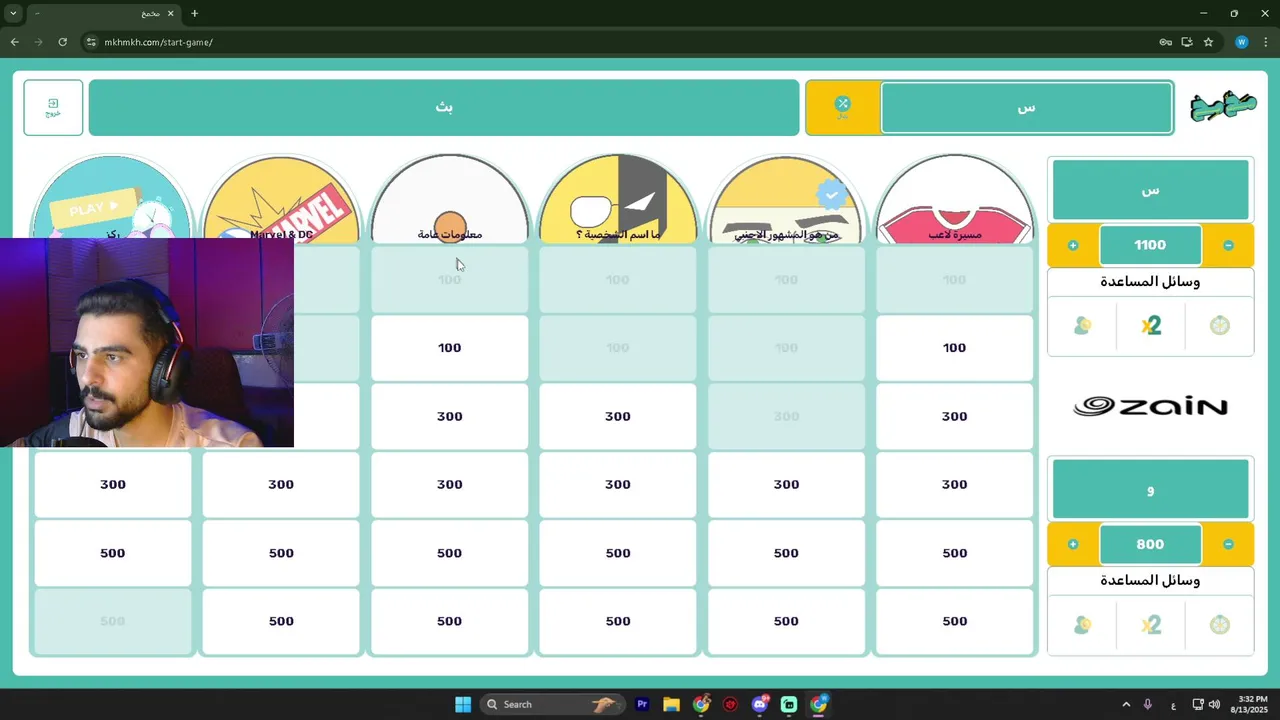Open the Chrome profile W avatar
Screen dimensions: 1280x720
1241,42
